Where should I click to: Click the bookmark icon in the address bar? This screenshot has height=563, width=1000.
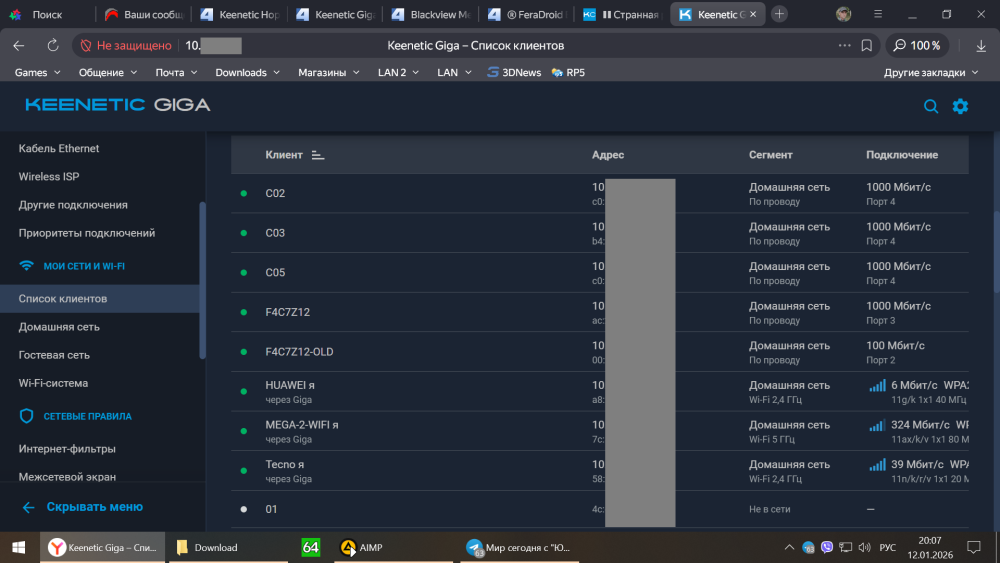pos(868,46)
